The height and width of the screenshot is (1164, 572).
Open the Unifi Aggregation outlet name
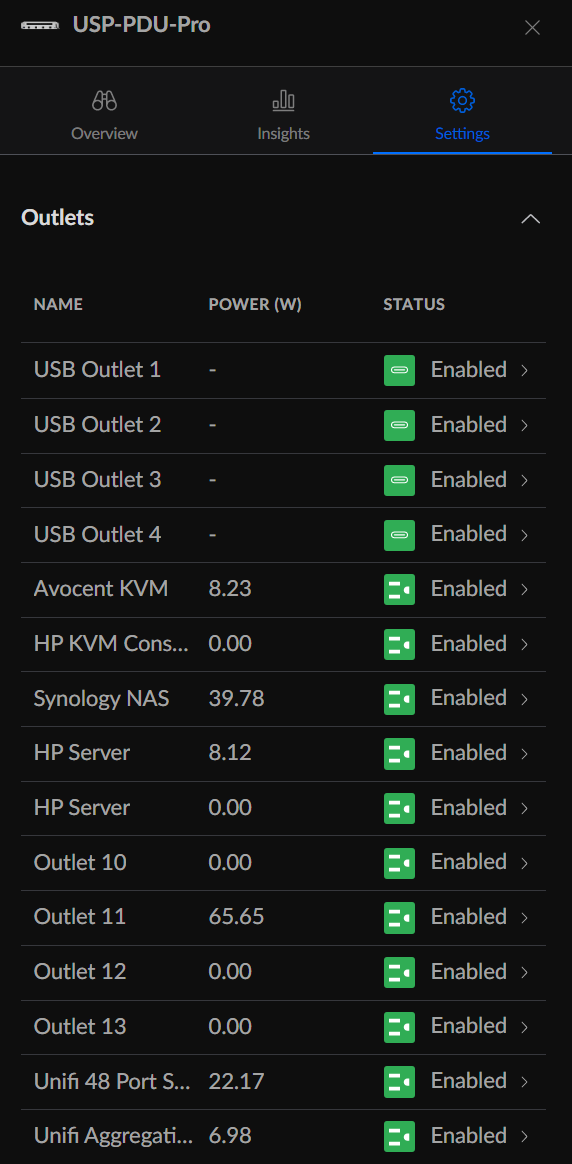click(x=114, y=1136)
